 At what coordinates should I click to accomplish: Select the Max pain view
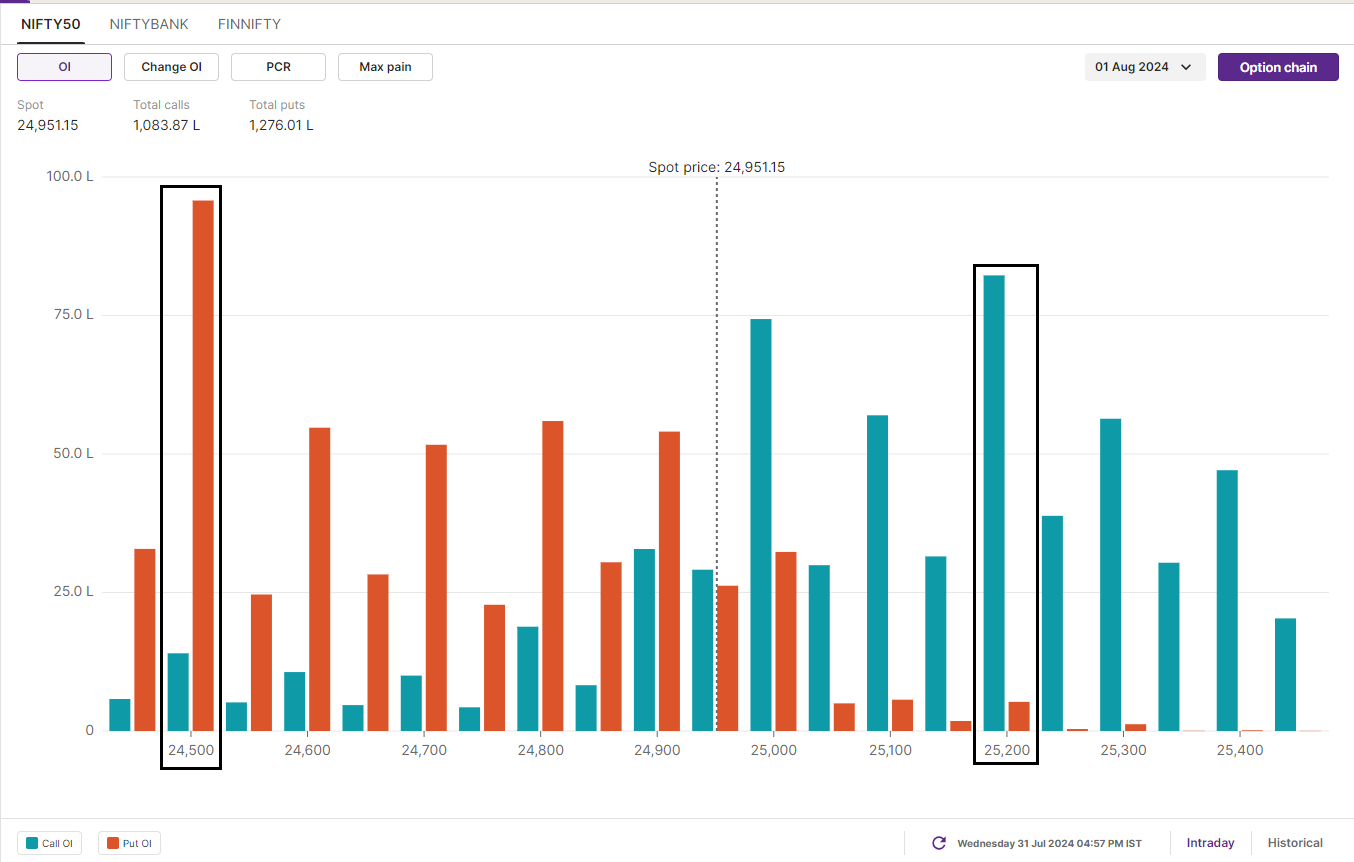coord(385,67)
